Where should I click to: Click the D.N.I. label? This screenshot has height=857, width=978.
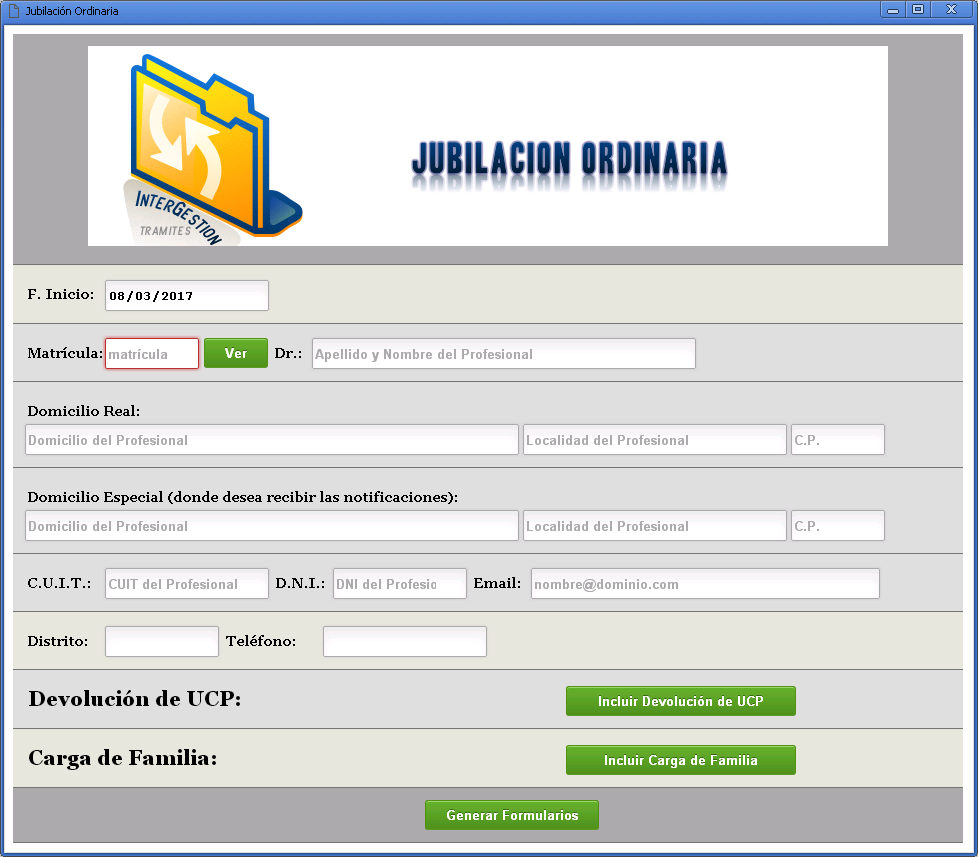[x=300, y=583]
